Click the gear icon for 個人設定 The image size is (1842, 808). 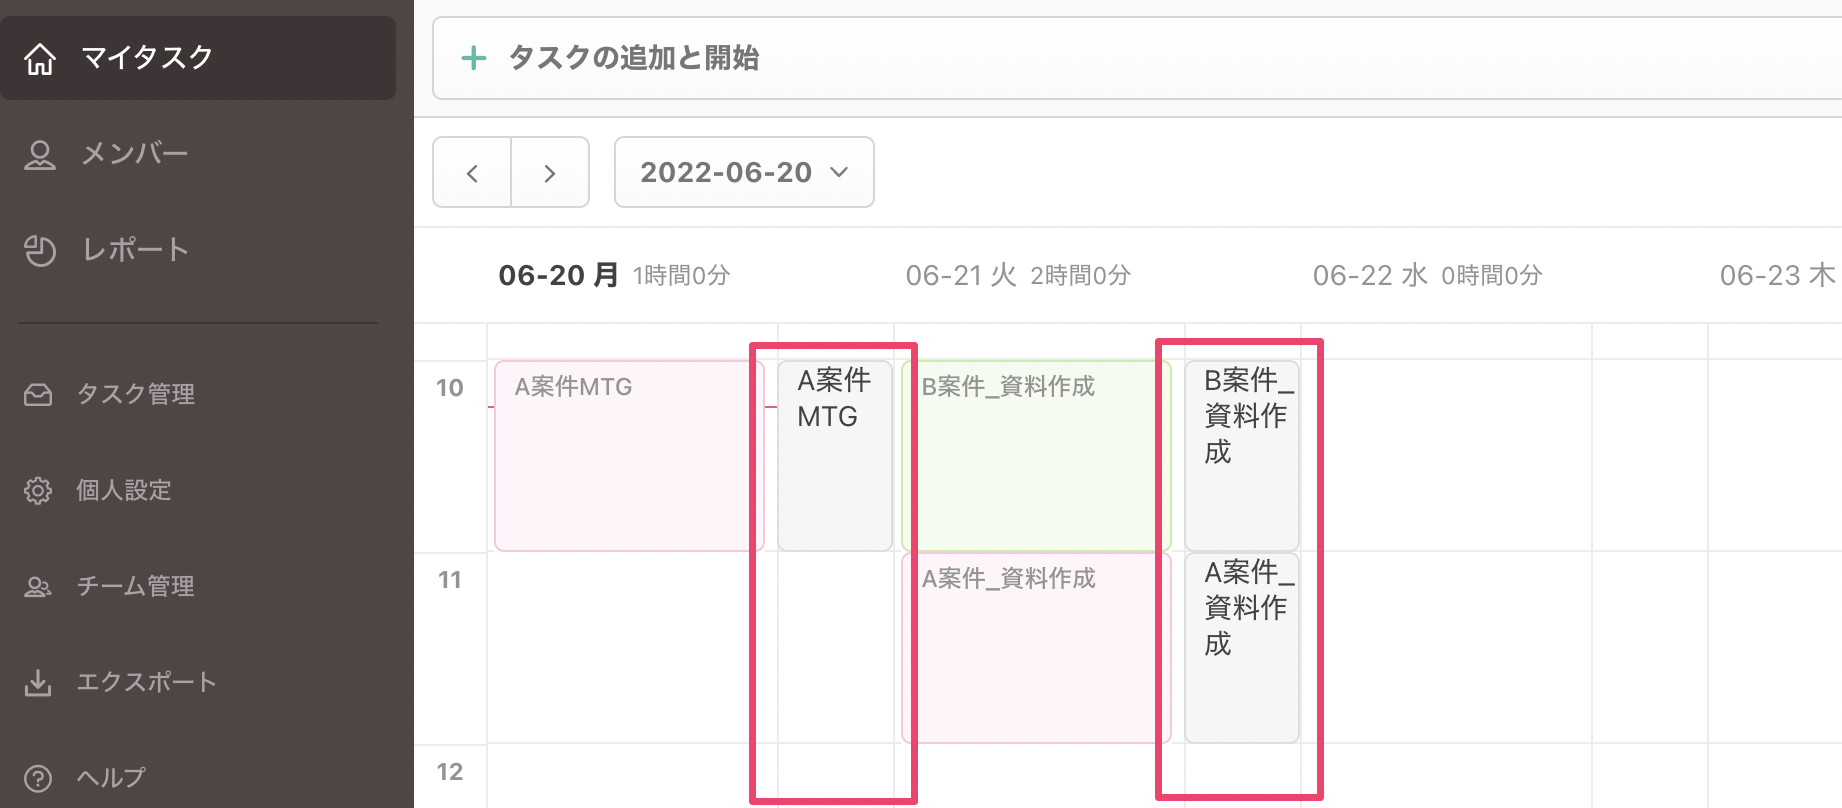point(38,490)
